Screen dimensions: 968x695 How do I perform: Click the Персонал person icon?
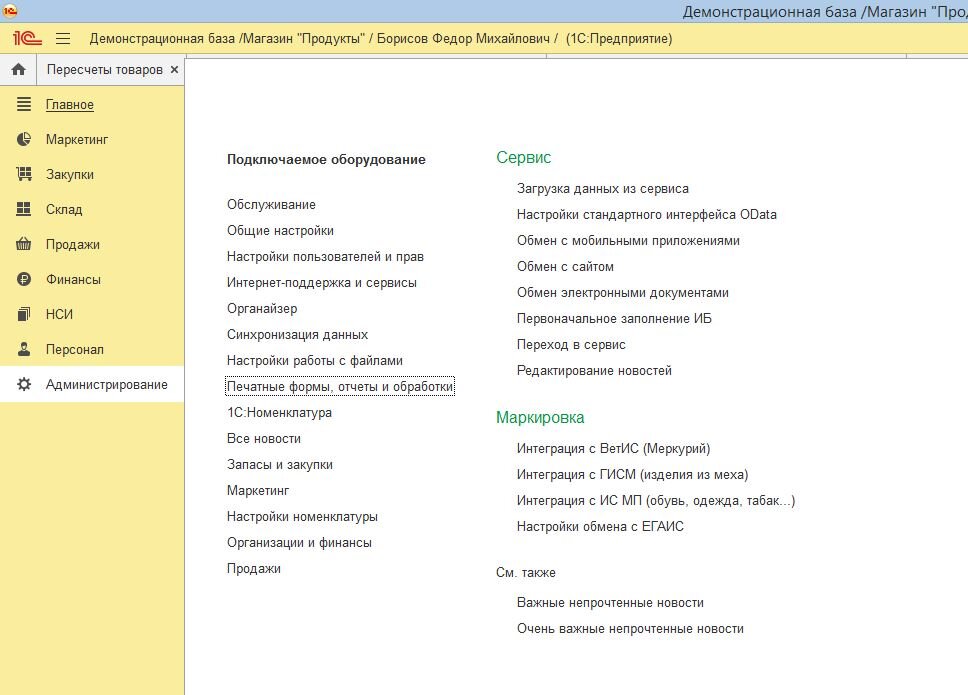point(23,349)
